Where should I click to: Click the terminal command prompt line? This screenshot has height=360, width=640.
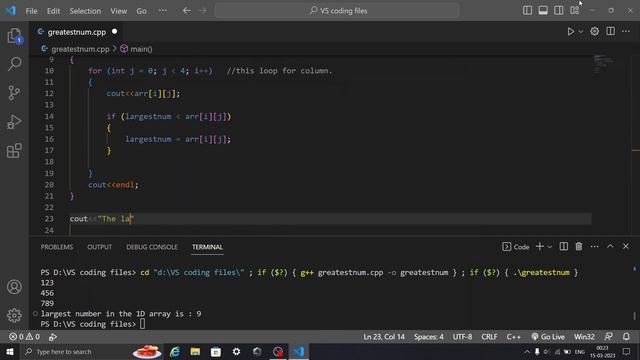(x=92, y=324)
